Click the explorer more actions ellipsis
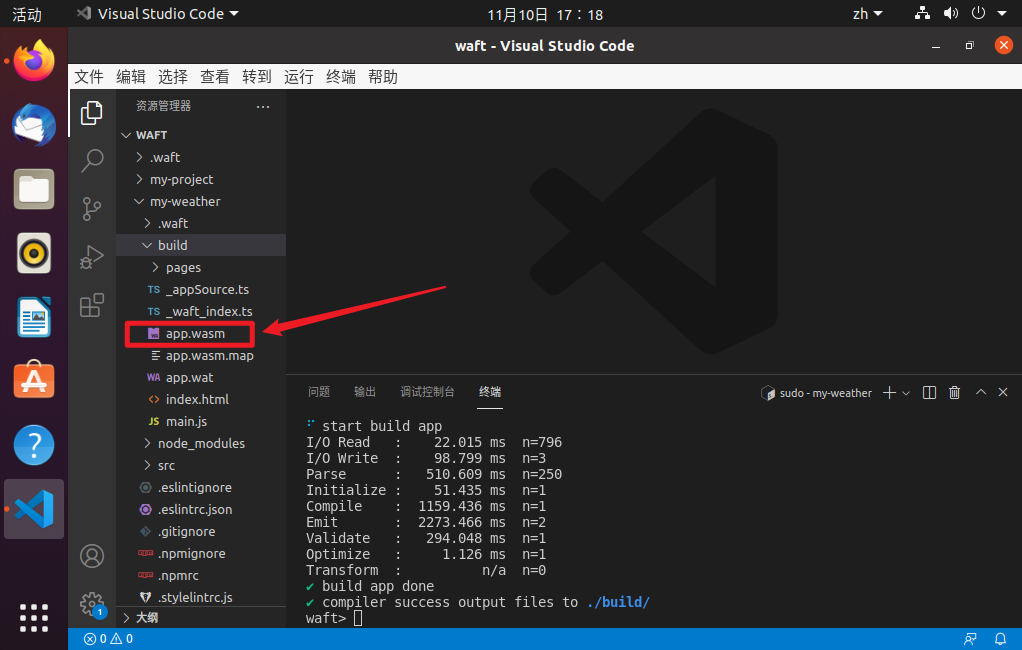The image size is (1022, 650). pyautogui.click(x=263, y=106)
